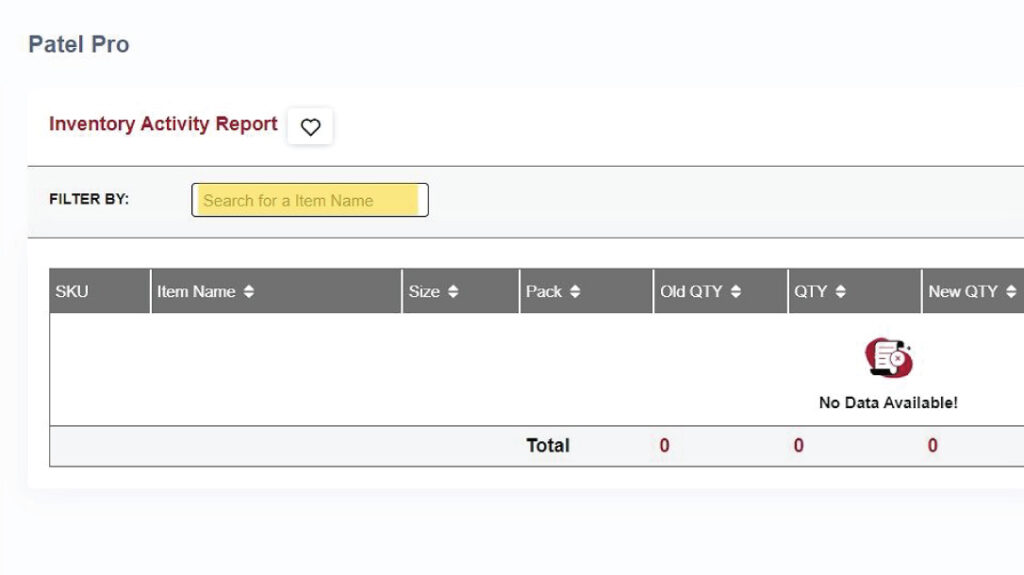The height and width of the screenshot is (575, 1024).
Task: Click the No Data Available! message
Action: tap(888, 403)
